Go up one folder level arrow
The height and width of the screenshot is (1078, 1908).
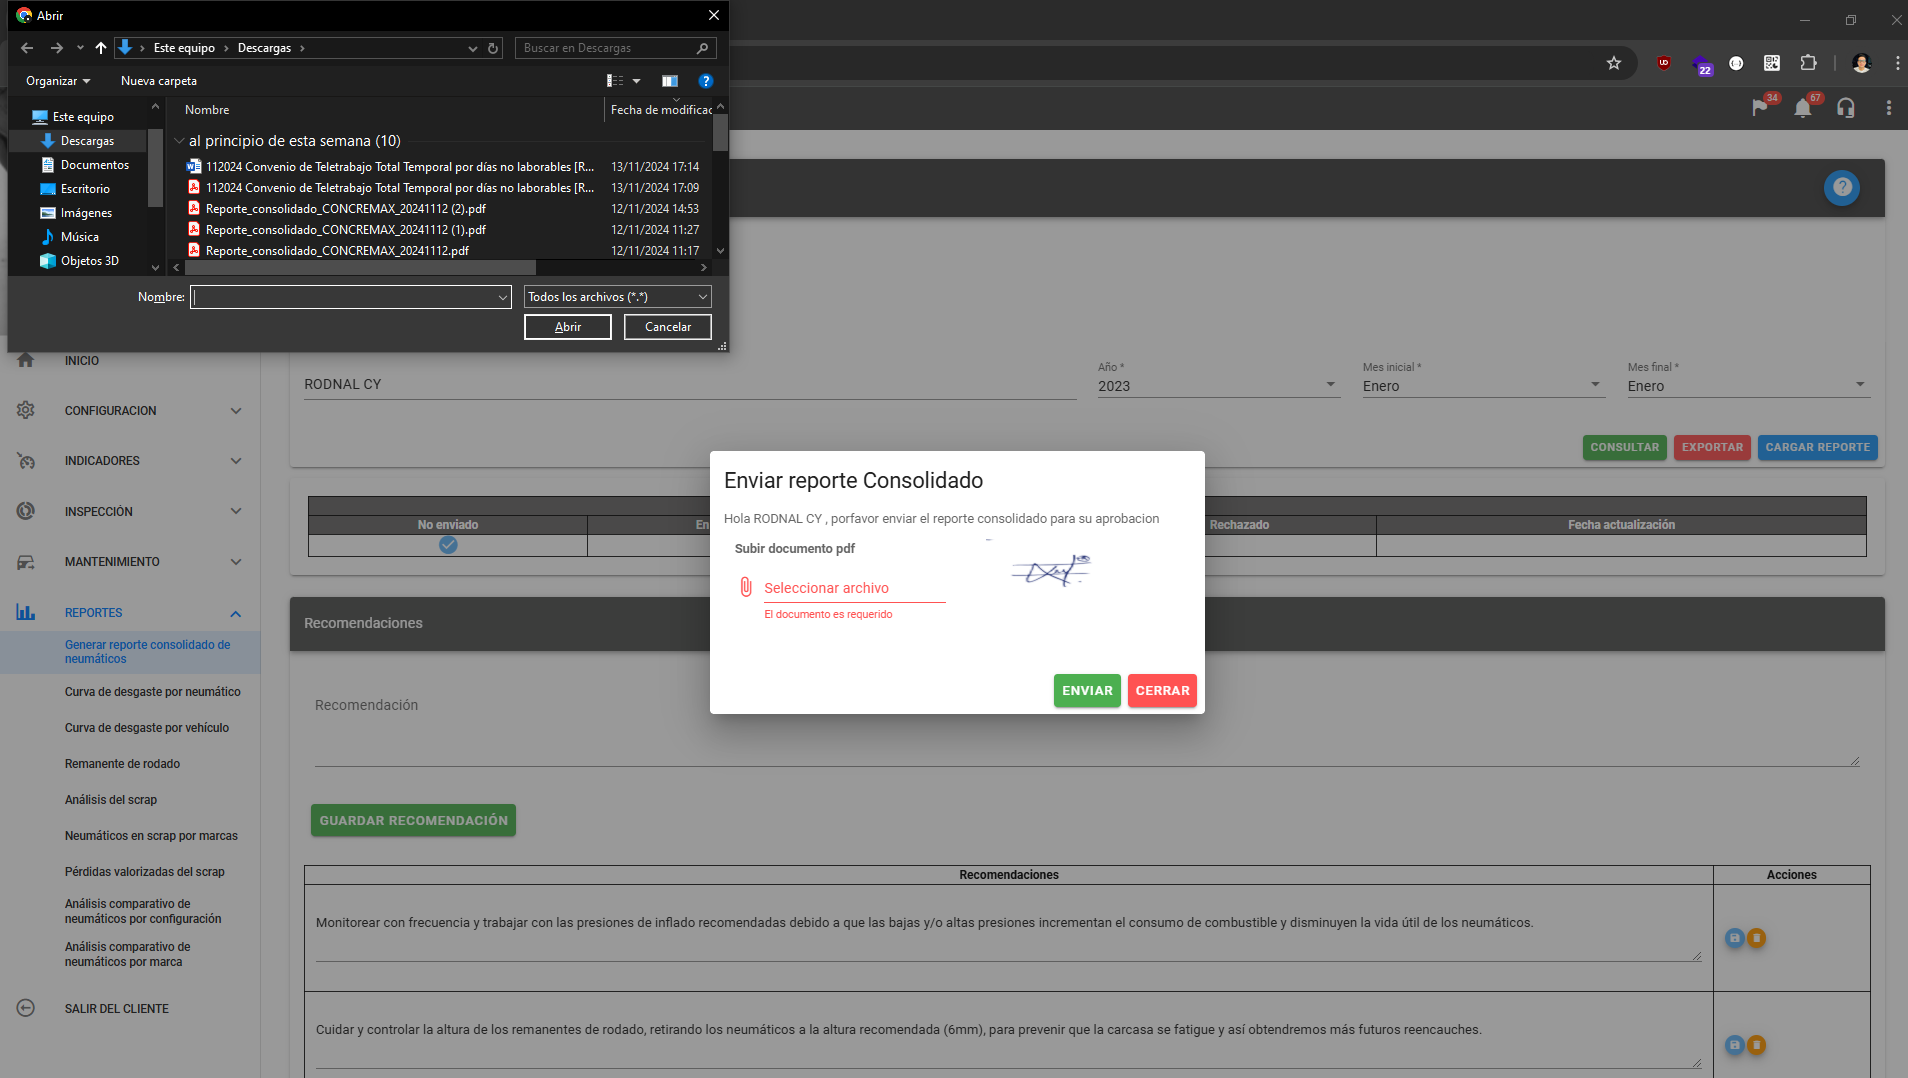[x=100, y=48]
